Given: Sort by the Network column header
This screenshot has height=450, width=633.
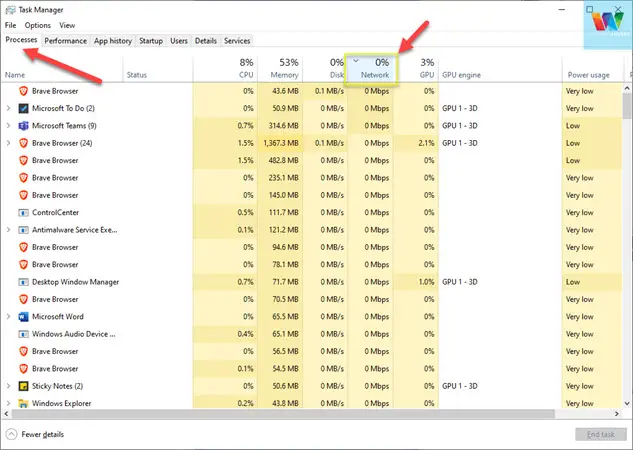Looking at the screenshot, I should pos(371,68).
